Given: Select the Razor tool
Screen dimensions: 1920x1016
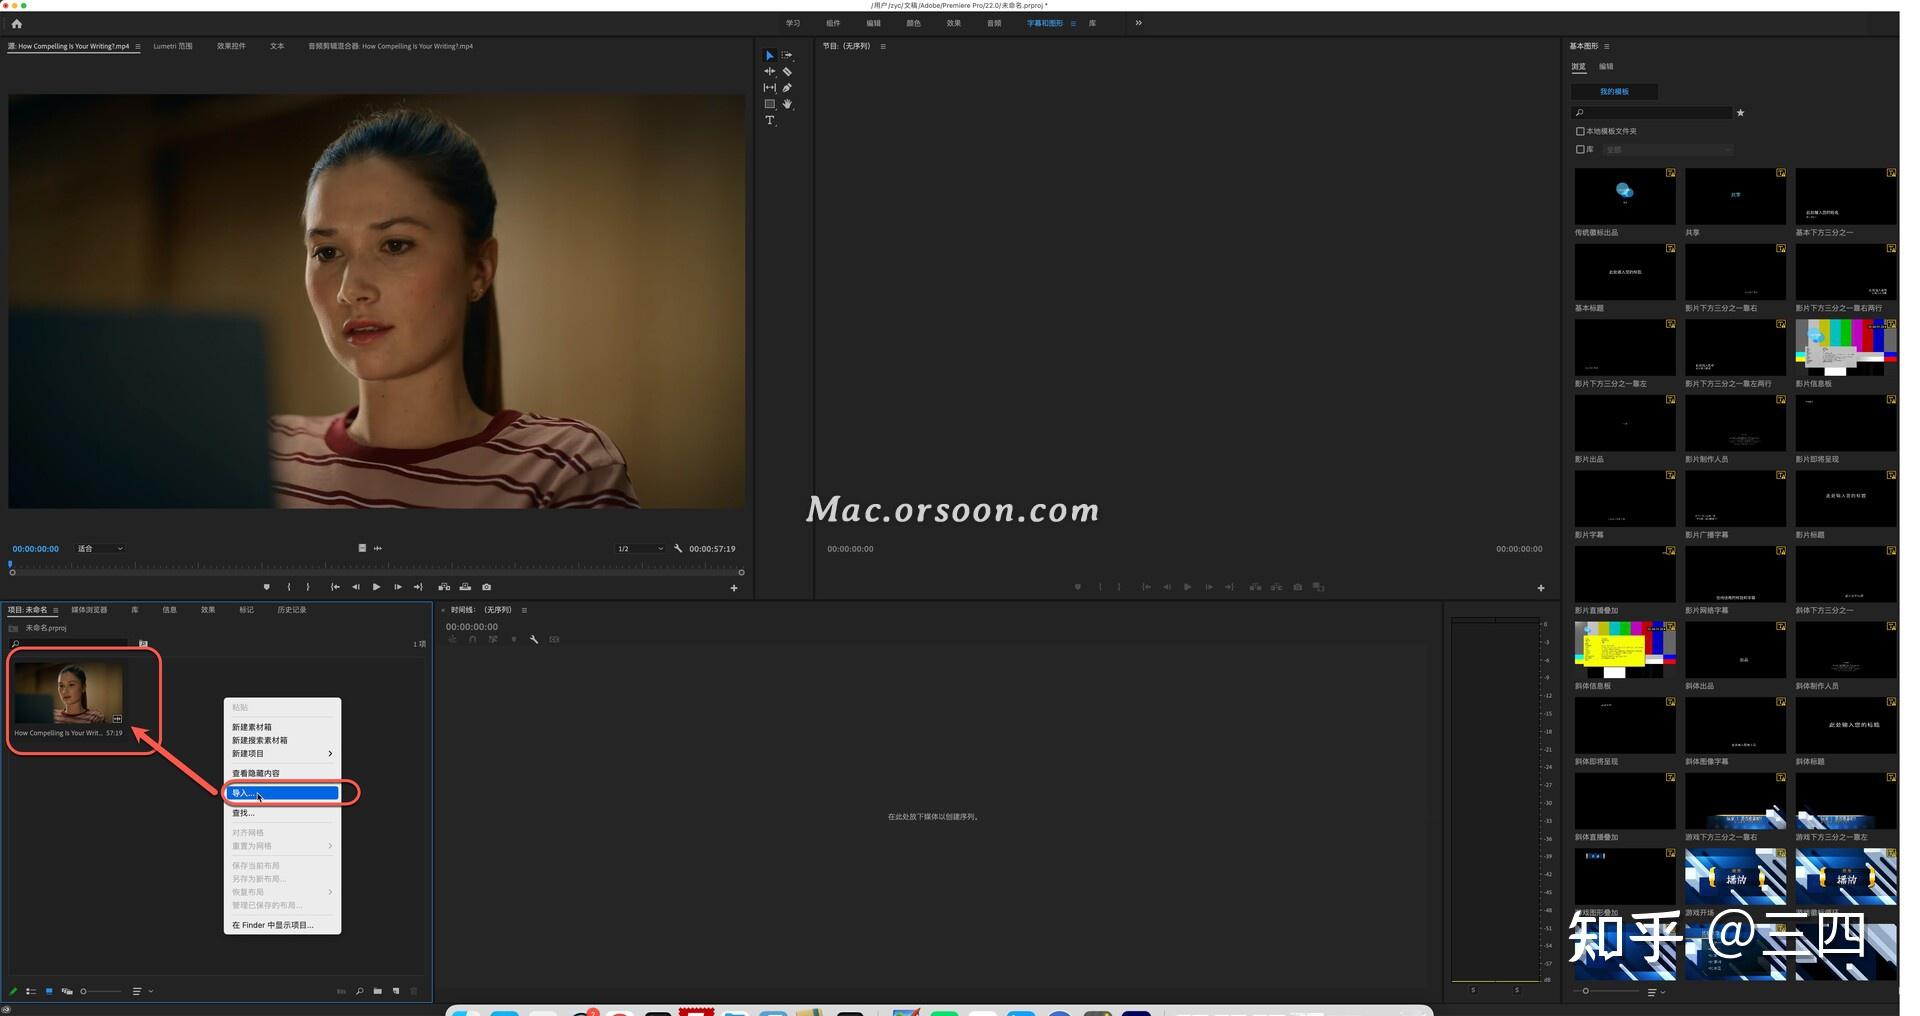Looking at the screenshot, I should point(787,71).
